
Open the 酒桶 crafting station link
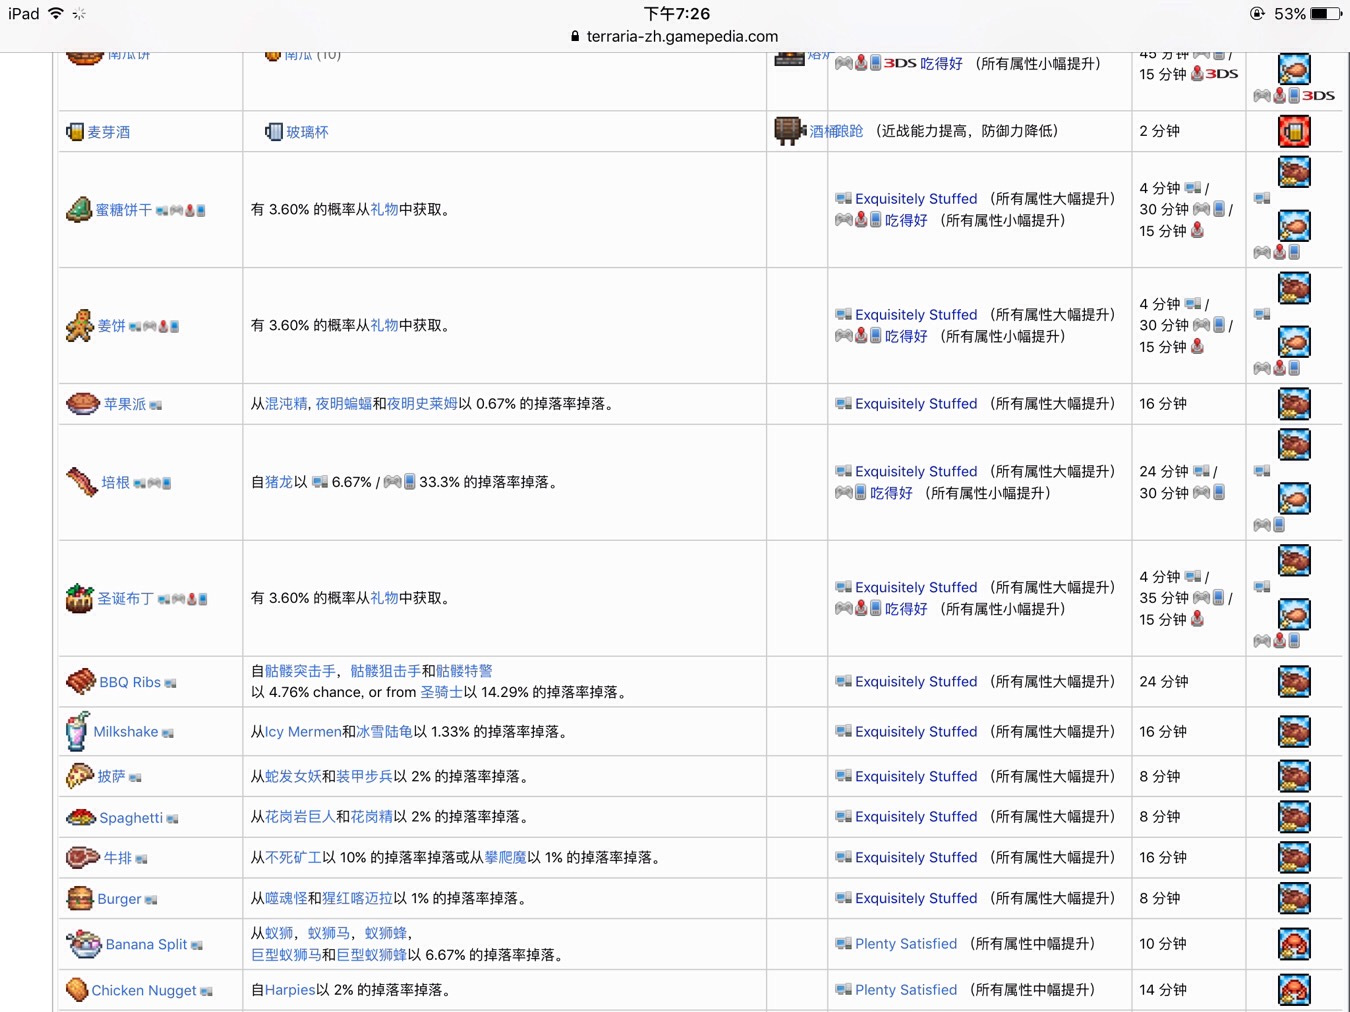[x=823, y=131]
